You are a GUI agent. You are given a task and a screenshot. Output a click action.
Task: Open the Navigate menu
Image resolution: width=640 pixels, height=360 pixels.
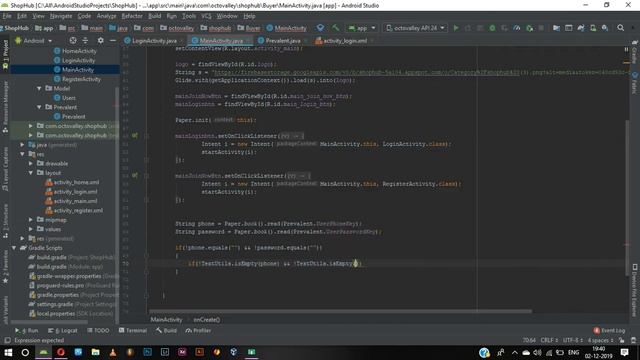(x=61, y=16)
